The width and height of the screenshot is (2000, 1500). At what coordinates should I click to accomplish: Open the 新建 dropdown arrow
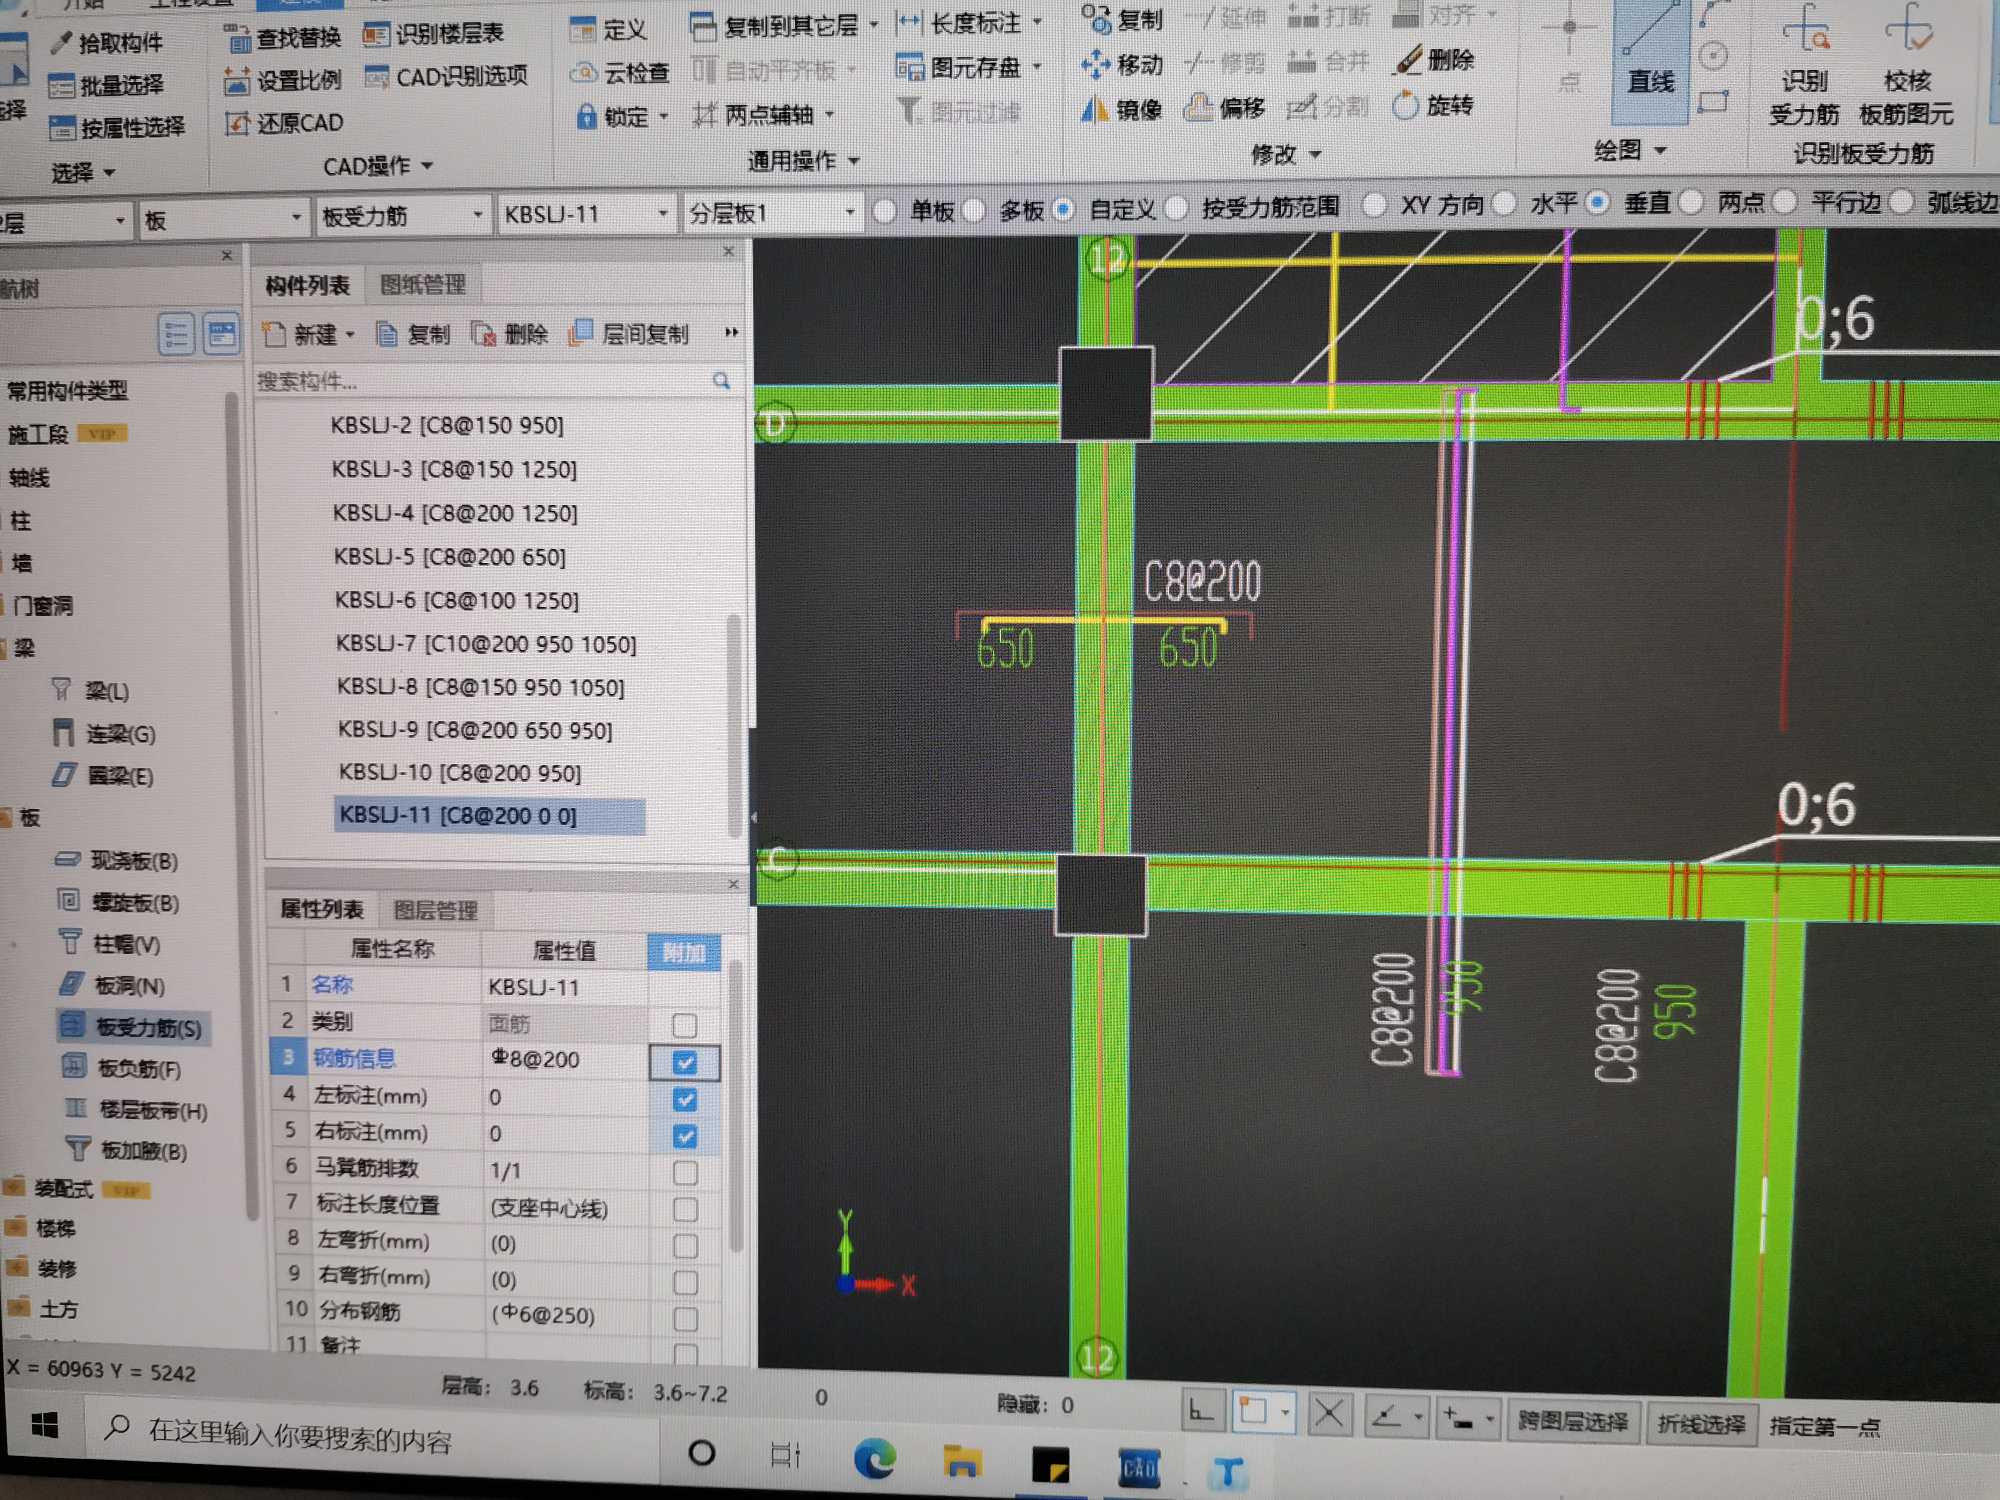tap(351, 335)
